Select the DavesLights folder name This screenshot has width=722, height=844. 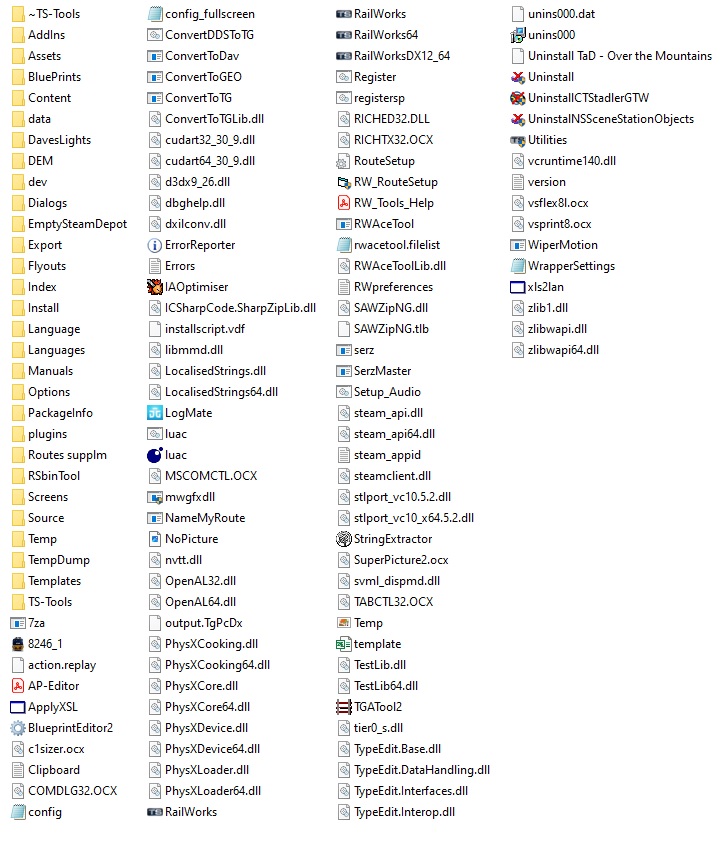[x=60, y=140]
